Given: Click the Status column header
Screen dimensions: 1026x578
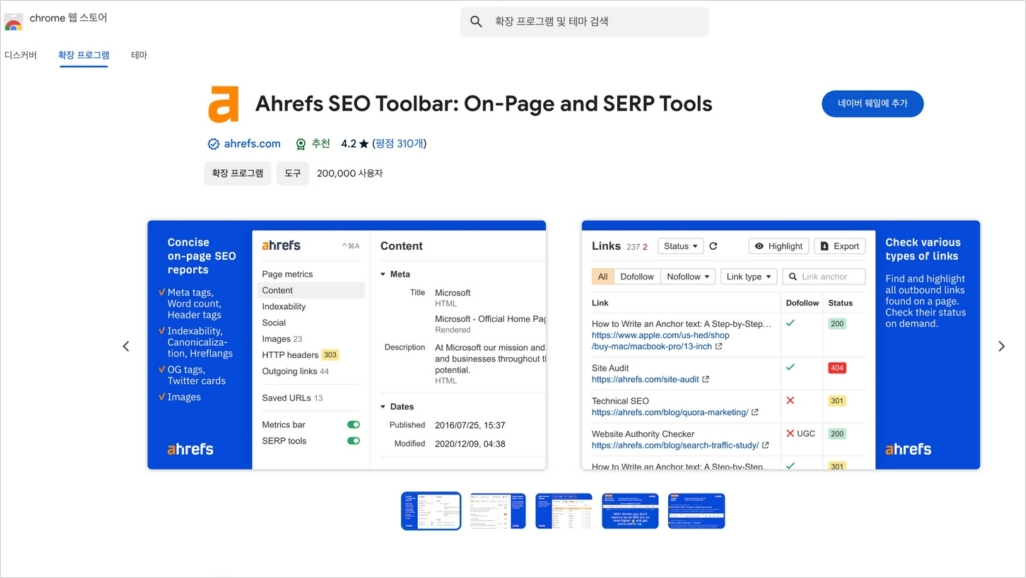Looking at the screenshot, I should 840,303.
